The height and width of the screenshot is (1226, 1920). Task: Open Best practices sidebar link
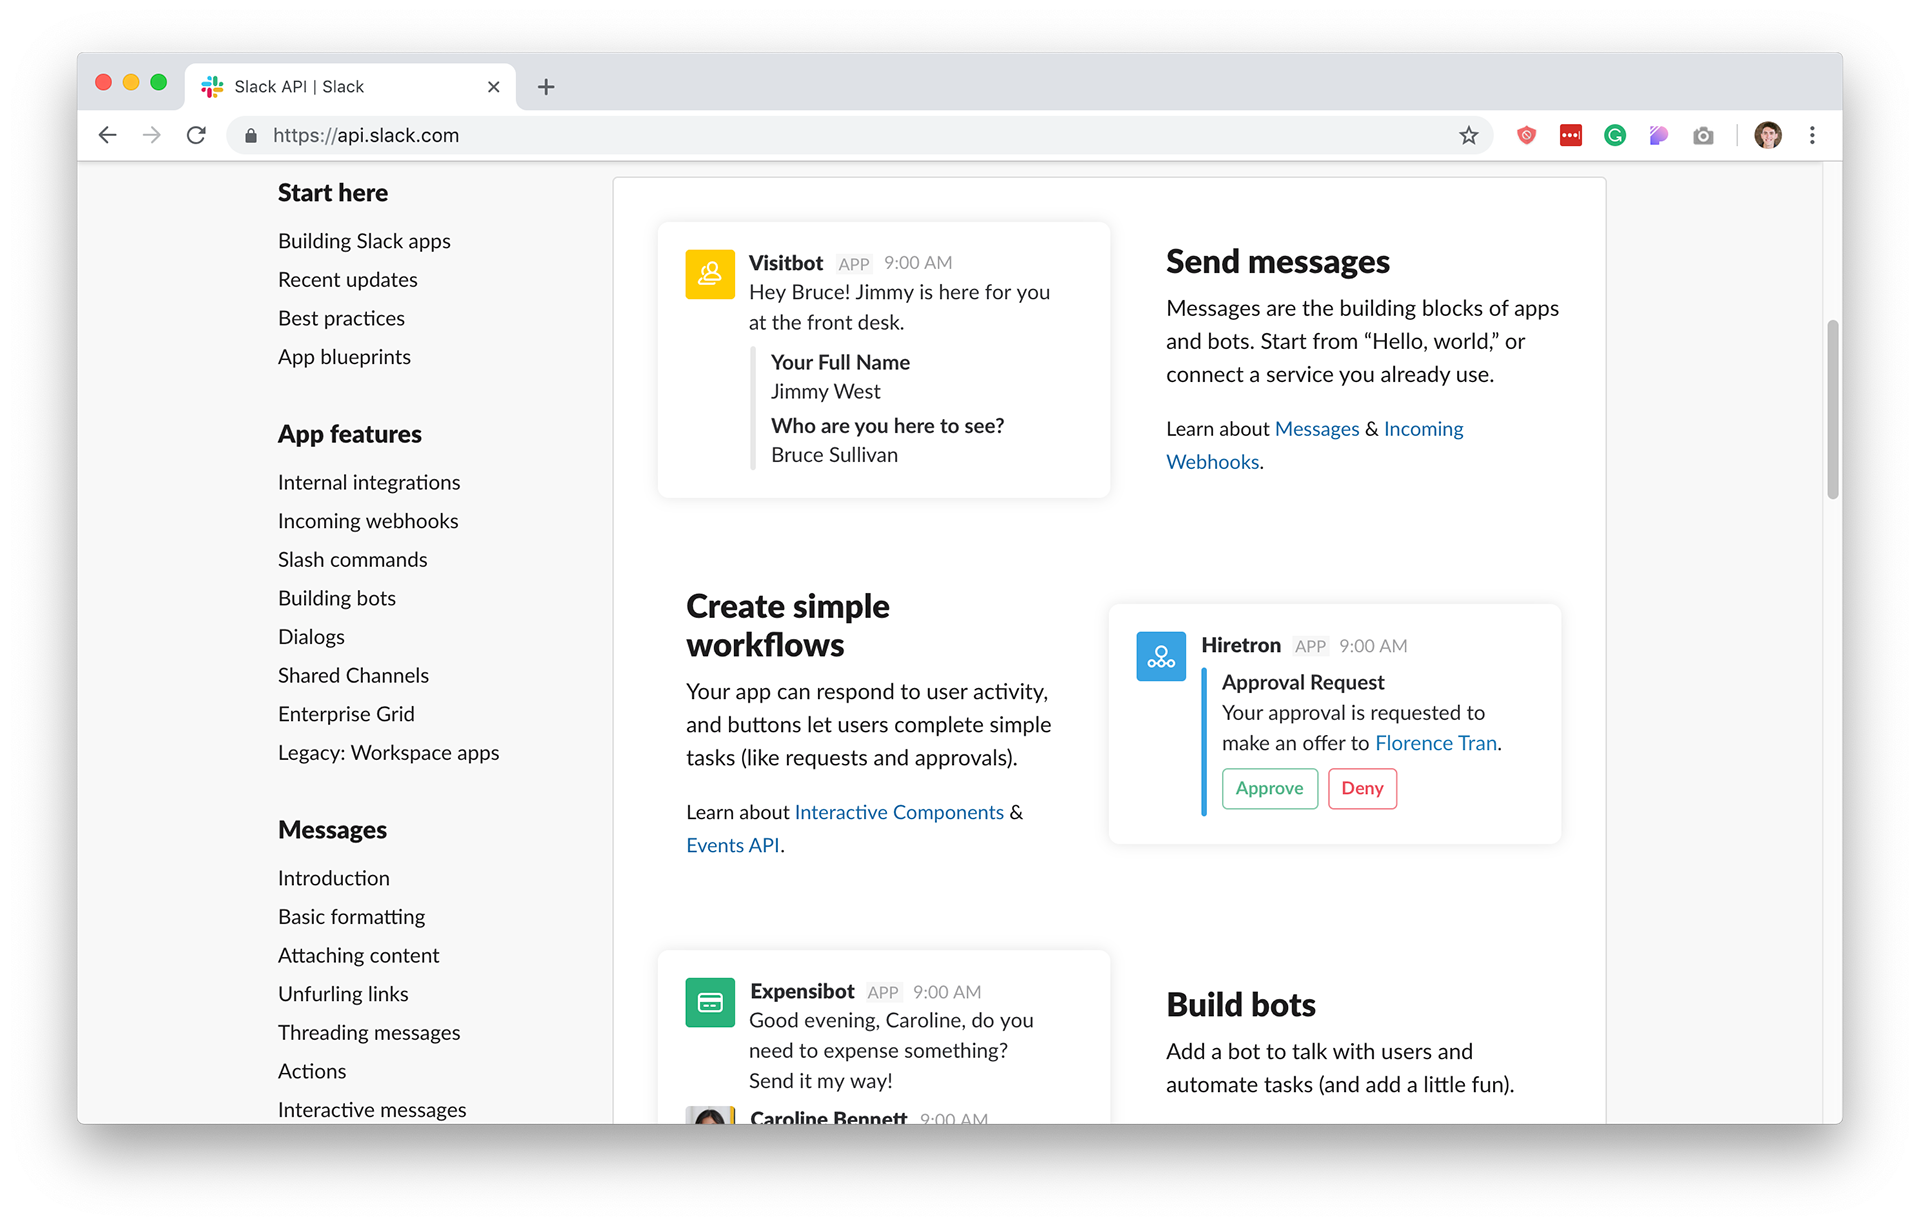[341, 318]
